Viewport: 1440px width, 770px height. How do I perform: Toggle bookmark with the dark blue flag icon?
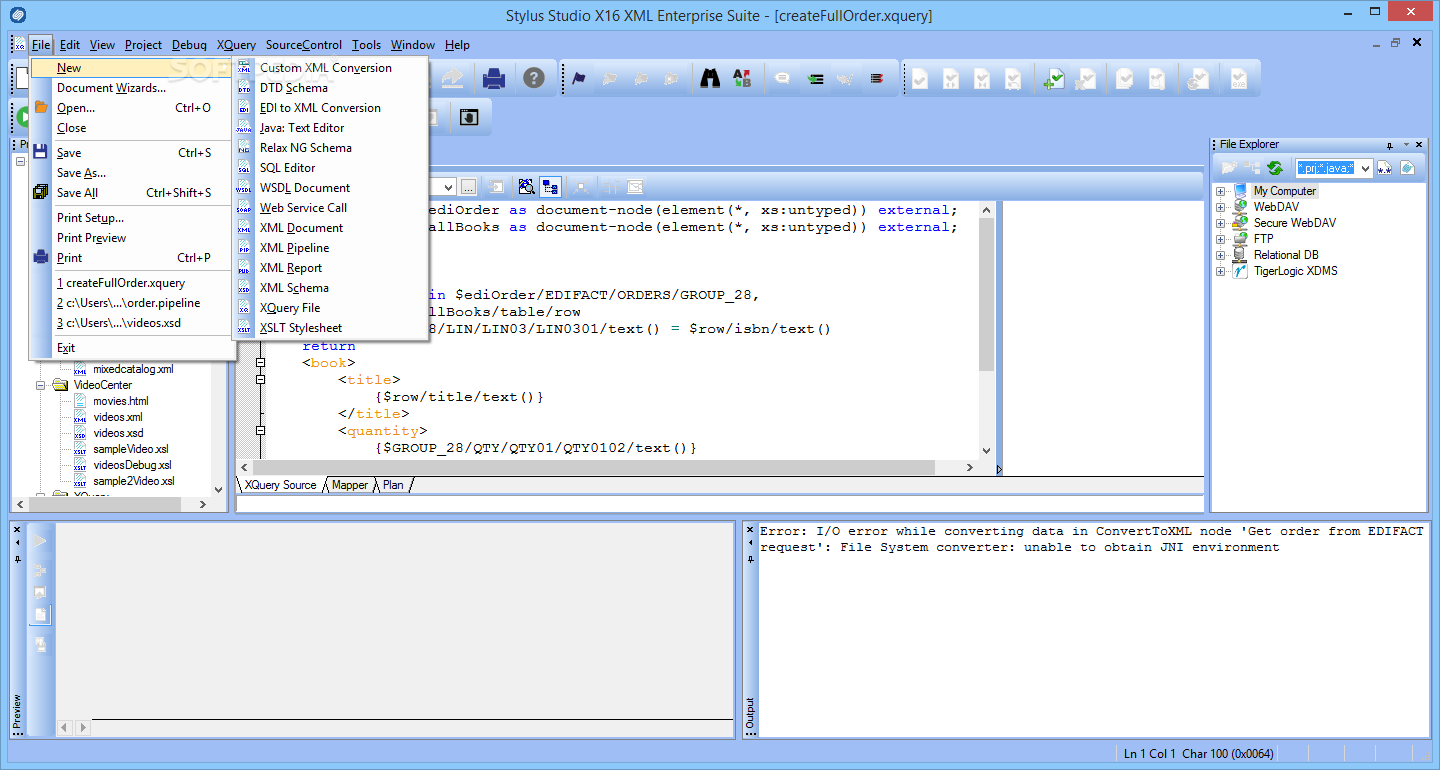(x=579, y=78)
